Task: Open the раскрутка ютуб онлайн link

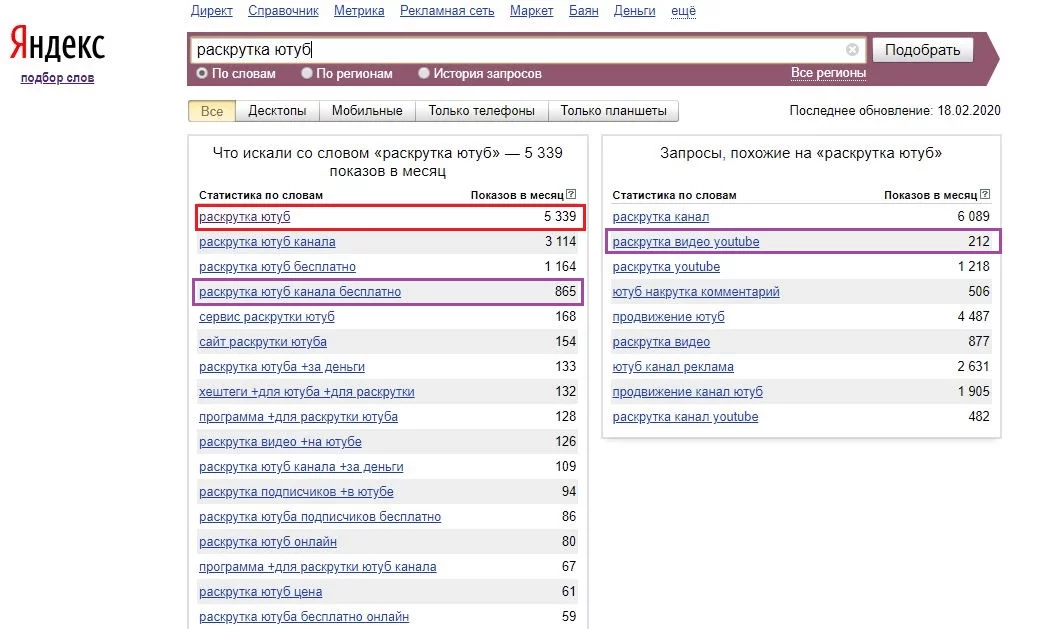Action: (x=268, y=542)
